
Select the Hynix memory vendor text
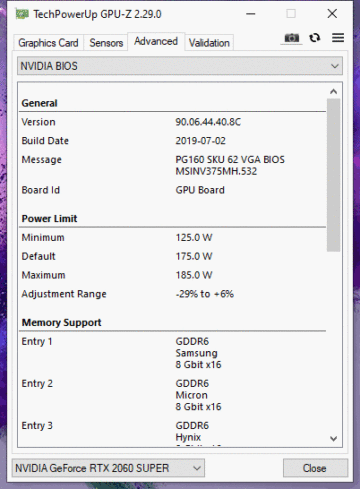tap(188, 437)
